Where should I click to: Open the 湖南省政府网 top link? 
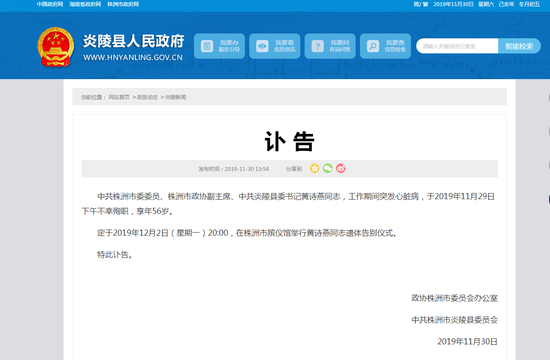pyautogui.click(x=85, y=4)
